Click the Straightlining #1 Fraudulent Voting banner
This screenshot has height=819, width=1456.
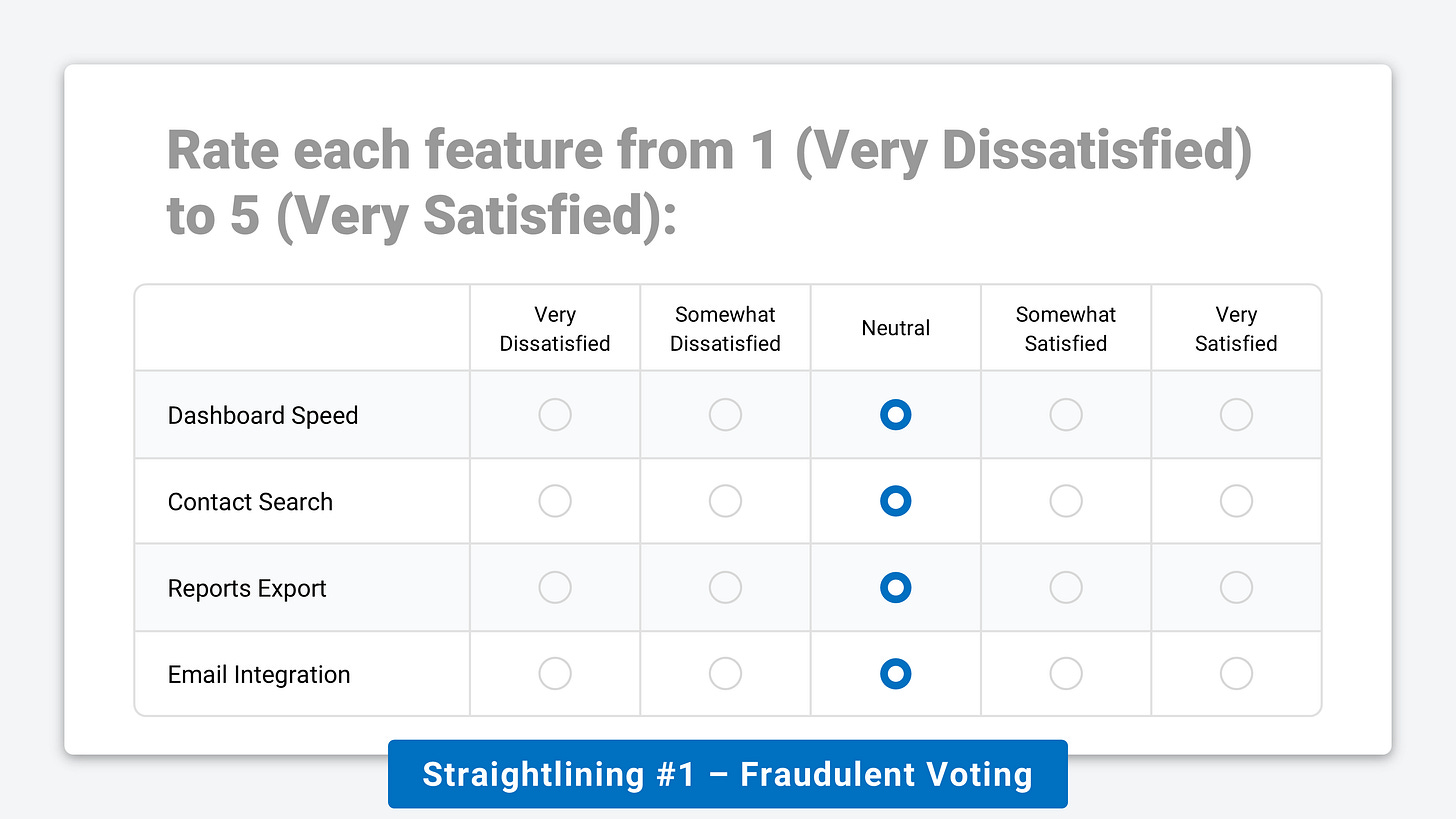coord(727,774)
